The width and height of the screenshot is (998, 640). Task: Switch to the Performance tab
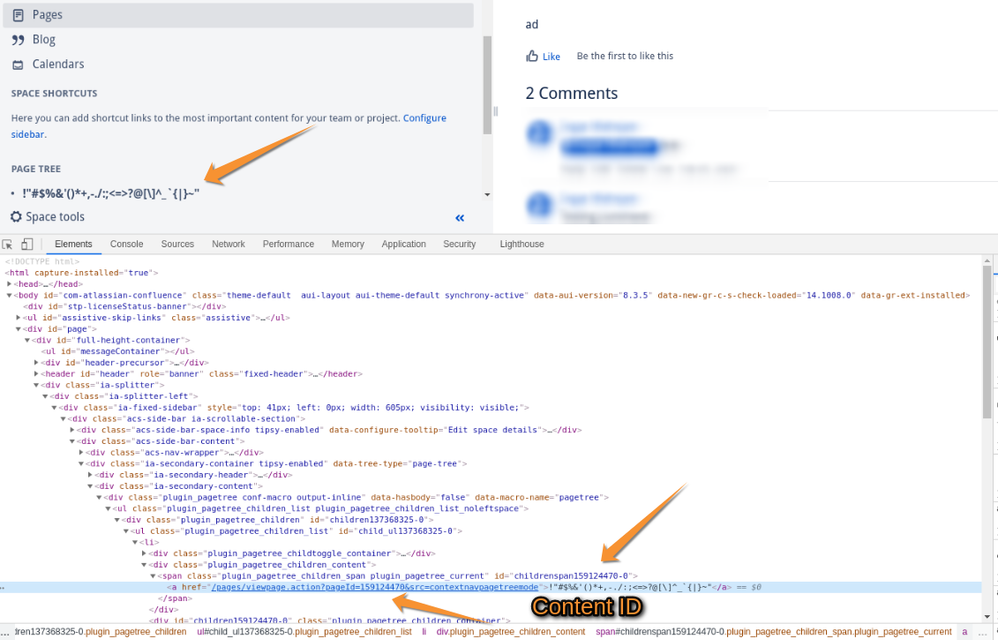pyautogui.click(x=288, y=244)
